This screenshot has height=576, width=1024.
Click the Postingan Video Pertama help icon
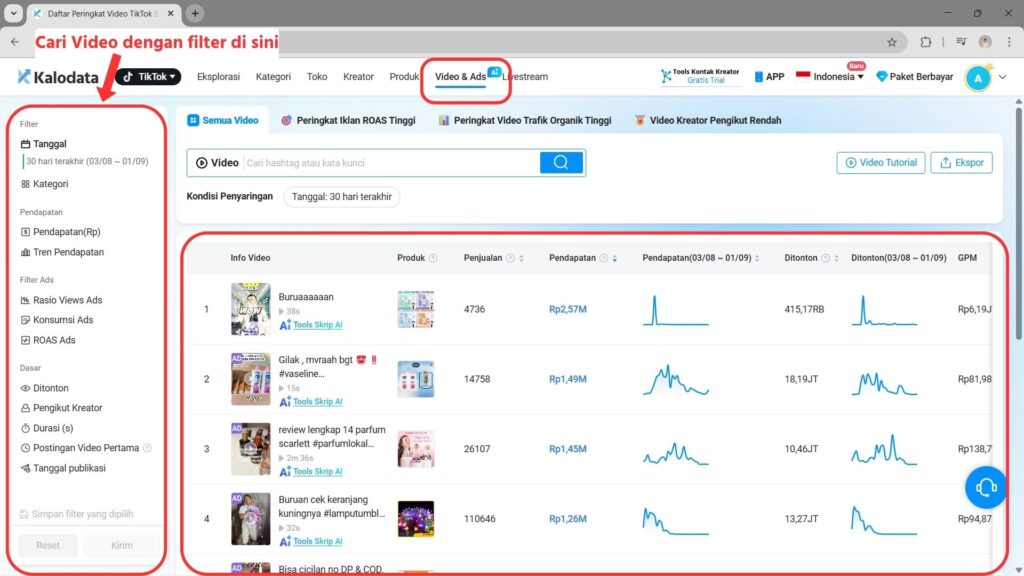(147, 448)
